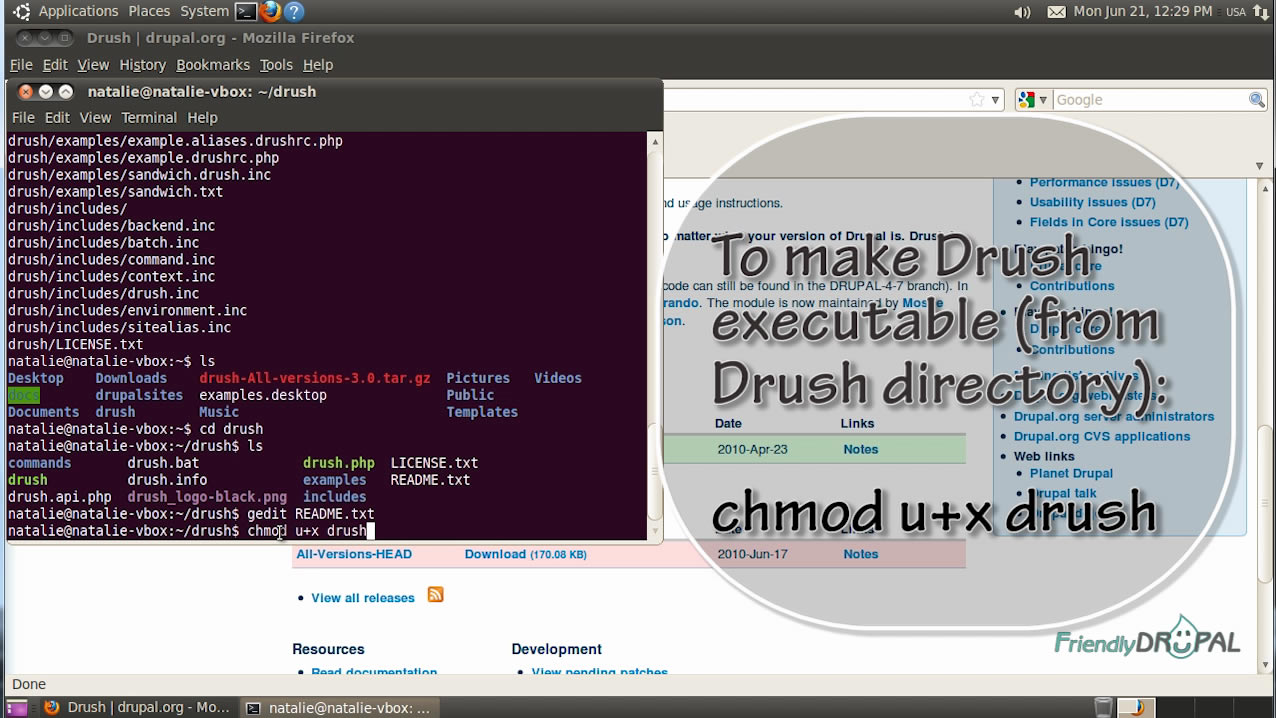The width and height of the screenshot is (1276, 718).
Task: Click the RSS feed icon beside View all releases
Action: 434,594
